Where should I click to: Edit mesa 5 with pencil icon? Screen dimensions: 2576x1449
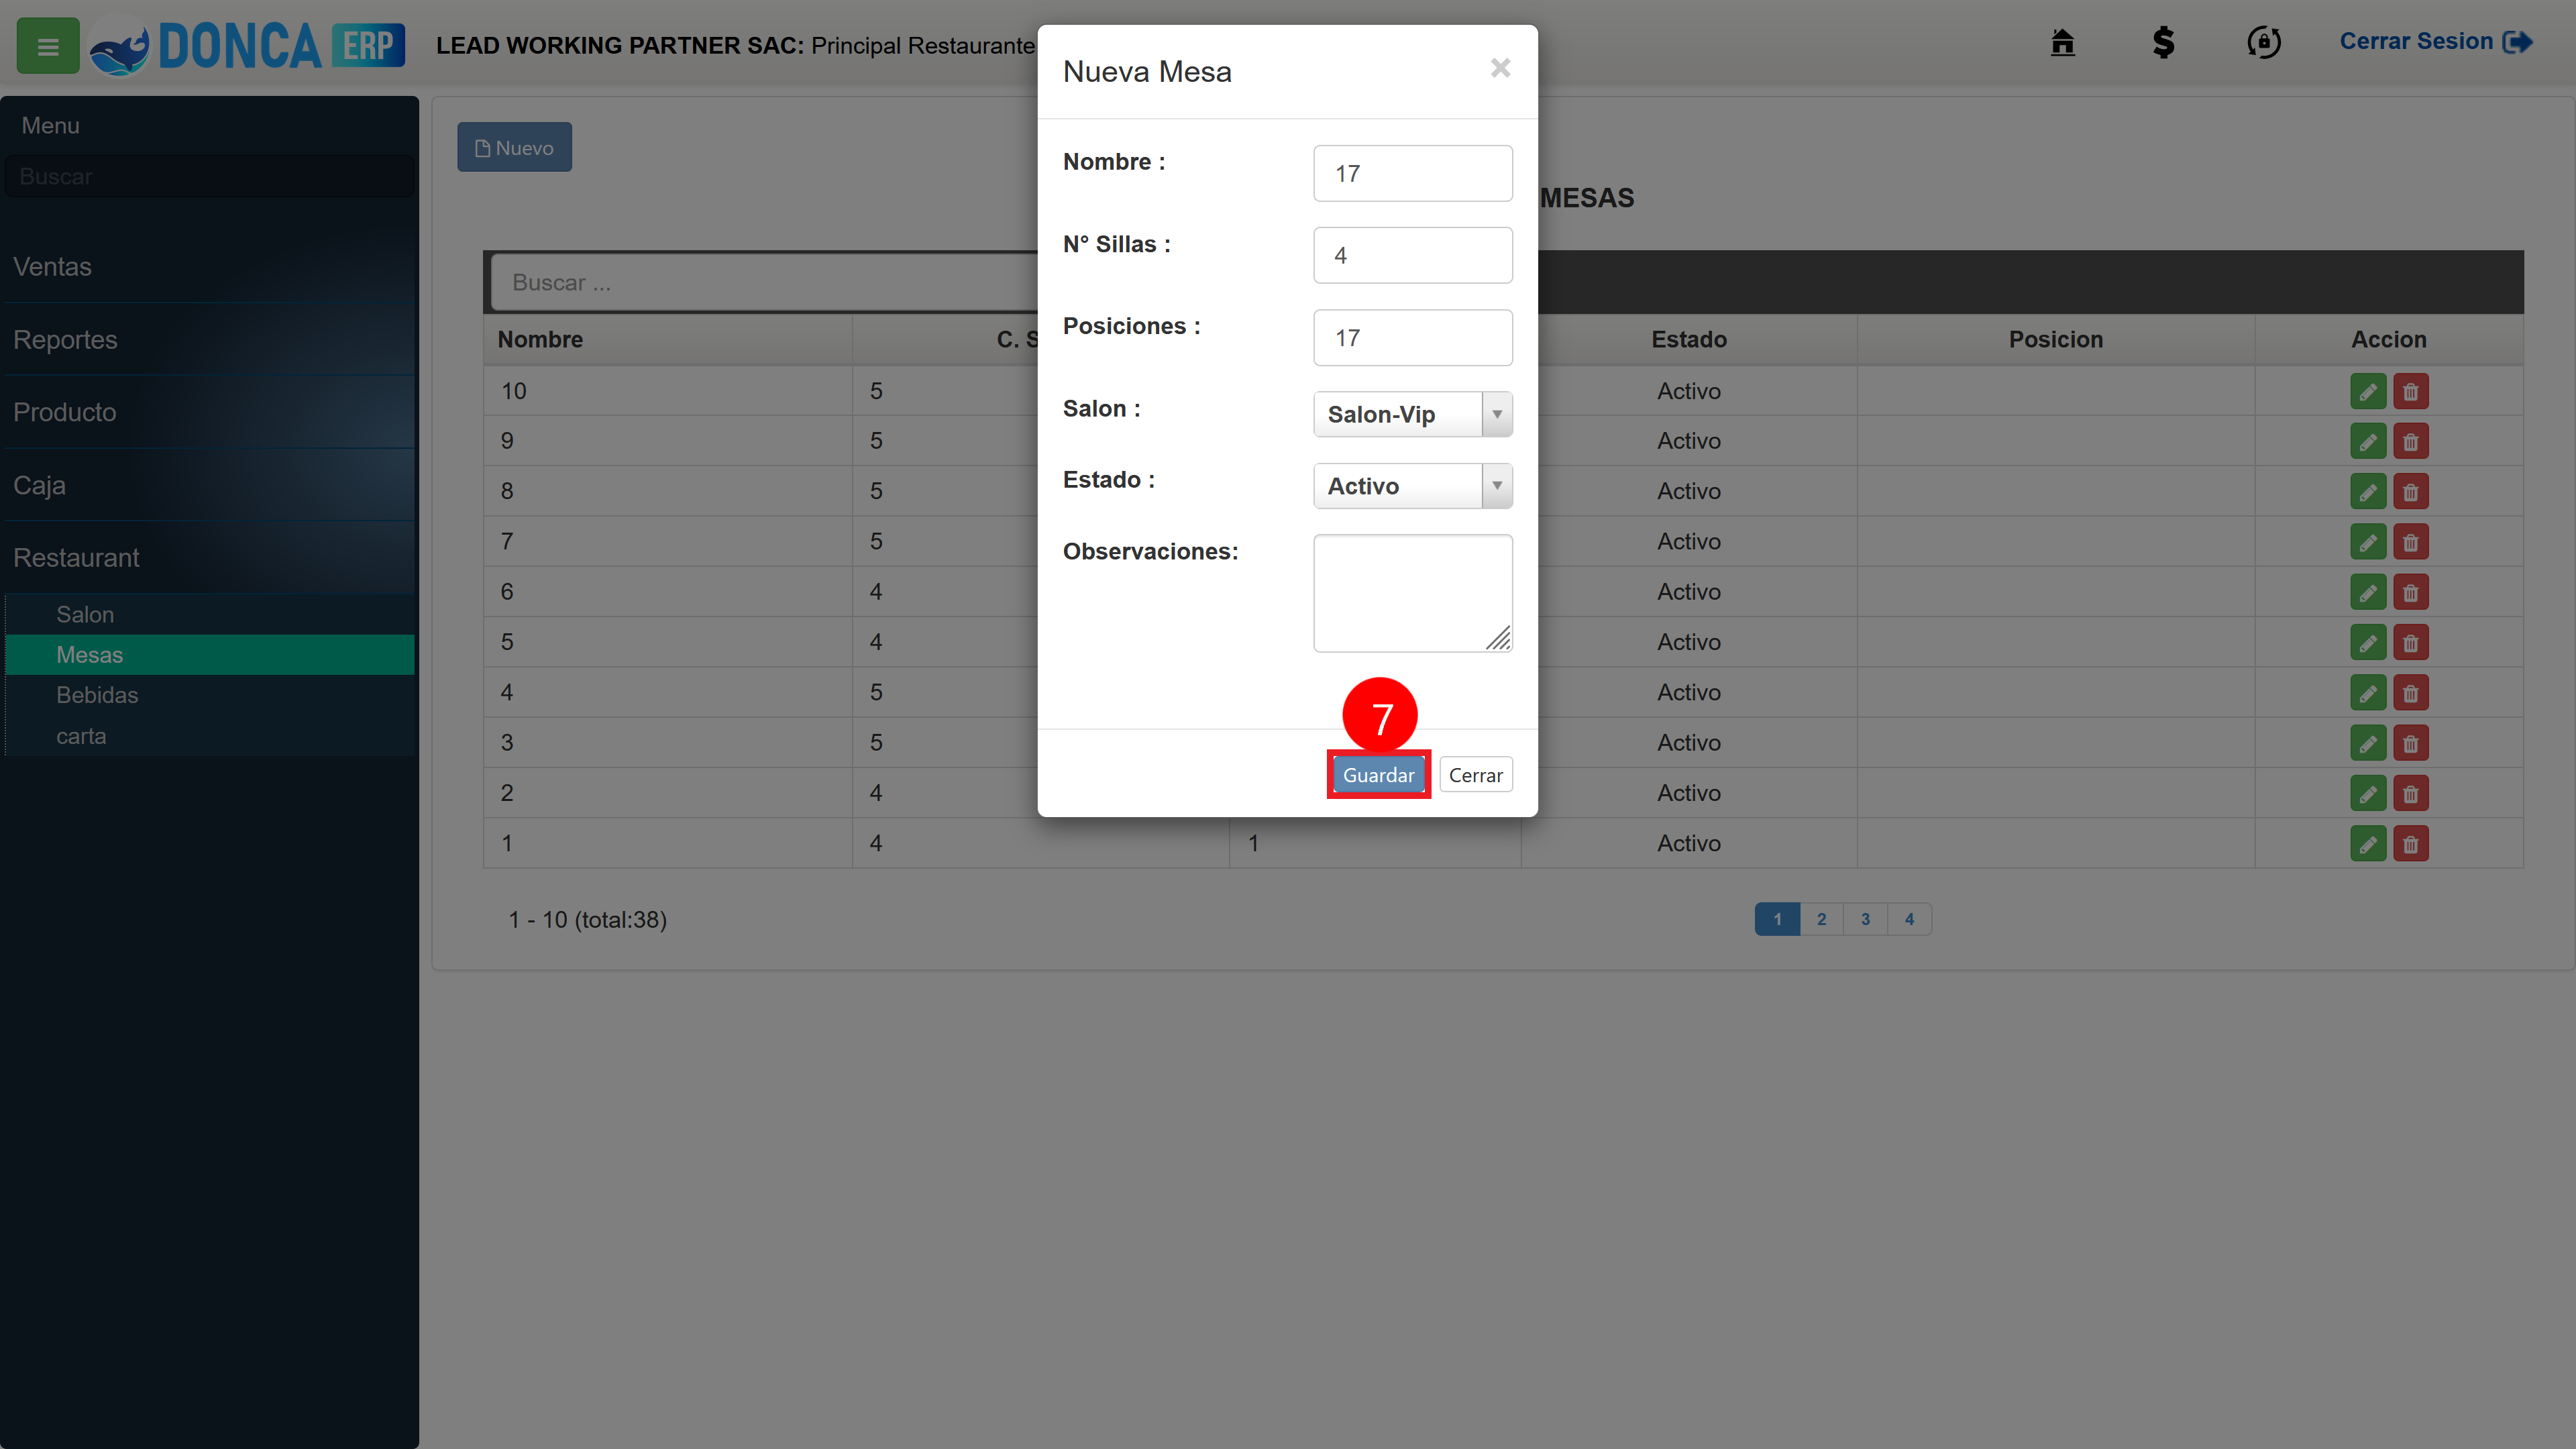coord(2367,642)
